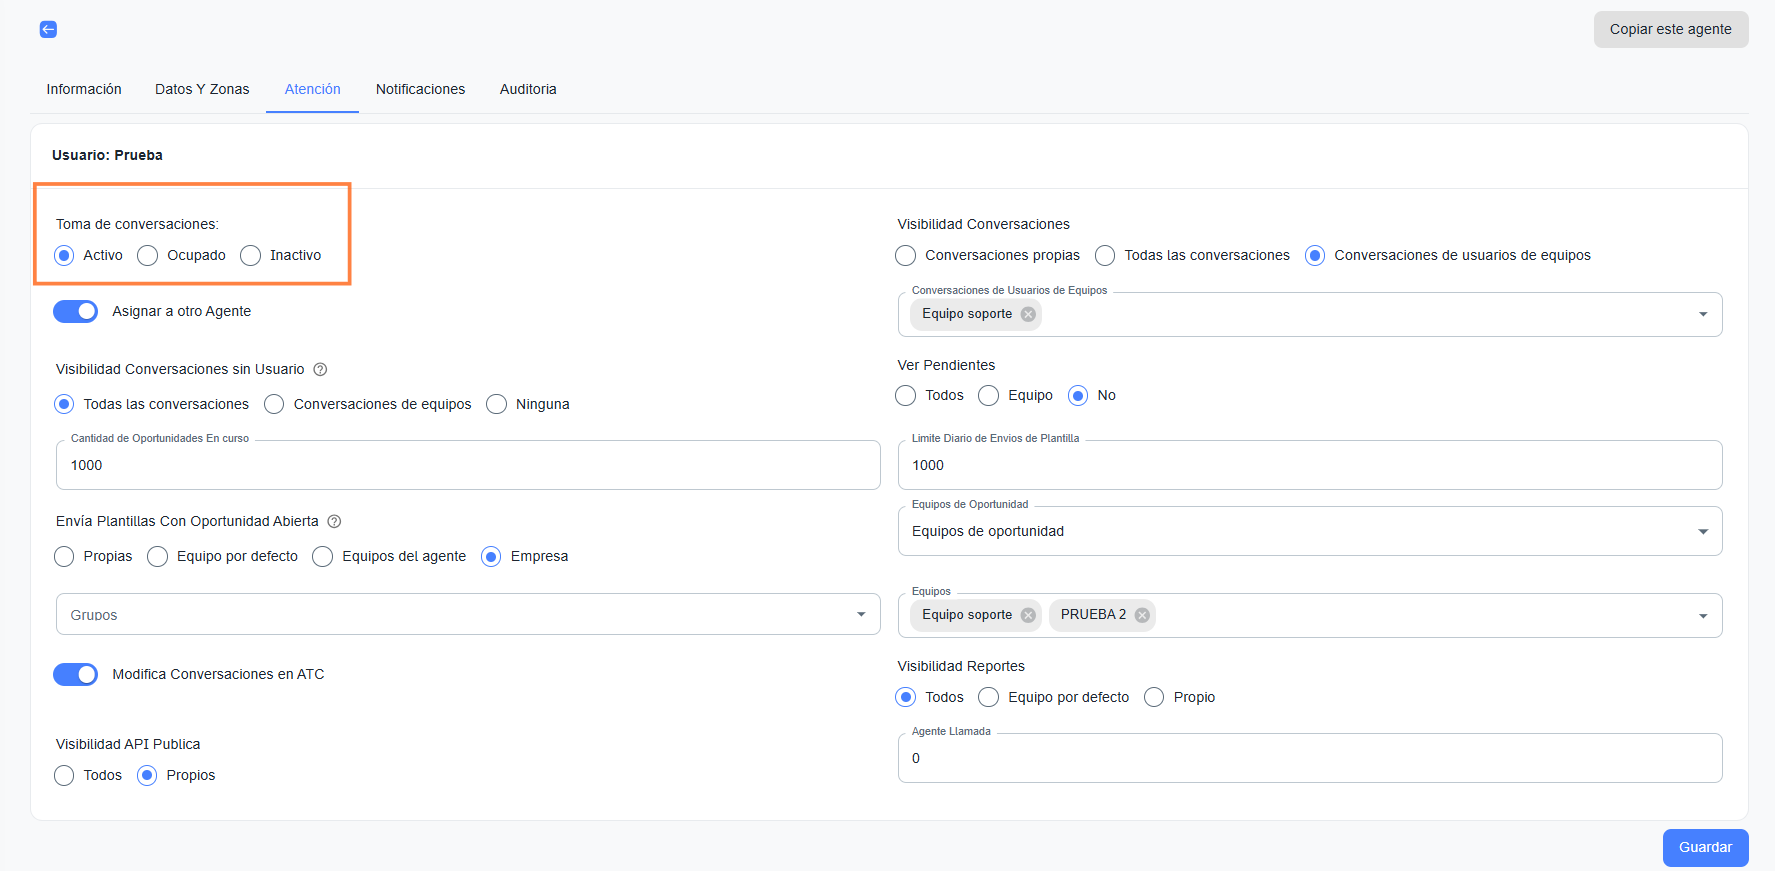Focus the Cantidad de Oportunidades En curso field
Screen dimensions: 1775x871
coord(467,466)
